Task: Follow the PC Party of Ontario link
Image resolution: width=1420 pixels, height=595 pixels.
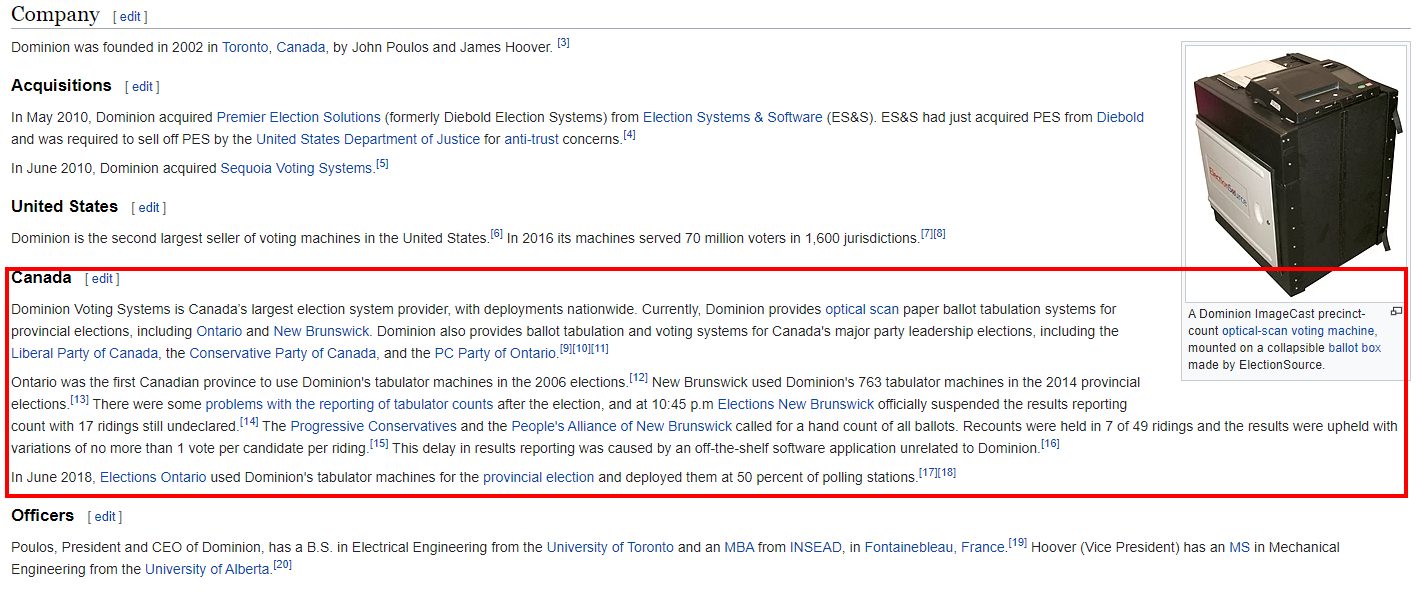Action: (495, 353)
